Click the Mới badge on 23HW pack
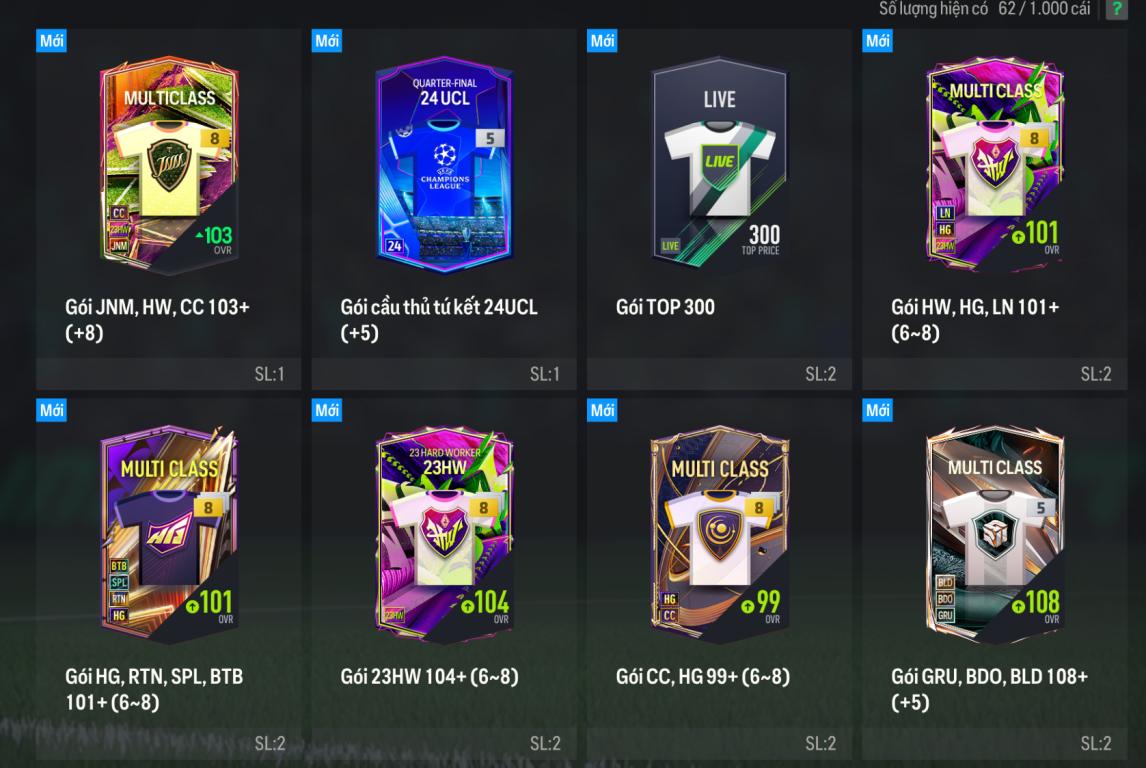The height and width of the screenshot is (768, 1146). tap(327, 411)
